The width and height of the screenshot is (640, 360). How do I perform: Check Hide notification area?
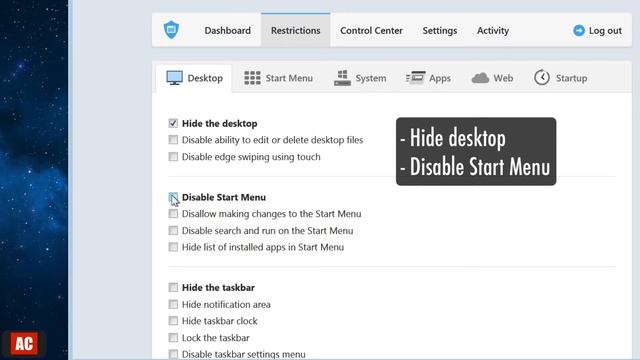tap(173, 304)
